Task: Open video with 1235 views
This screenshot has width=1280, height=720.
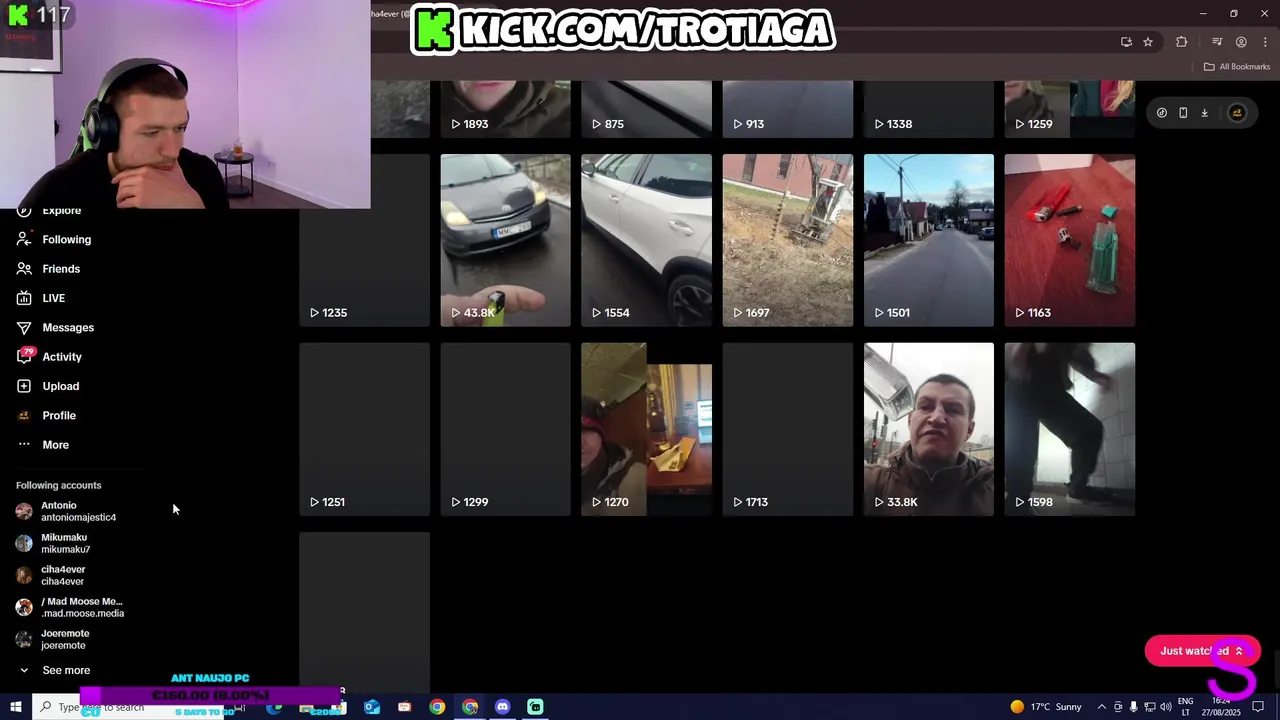Action: point(364,240)
